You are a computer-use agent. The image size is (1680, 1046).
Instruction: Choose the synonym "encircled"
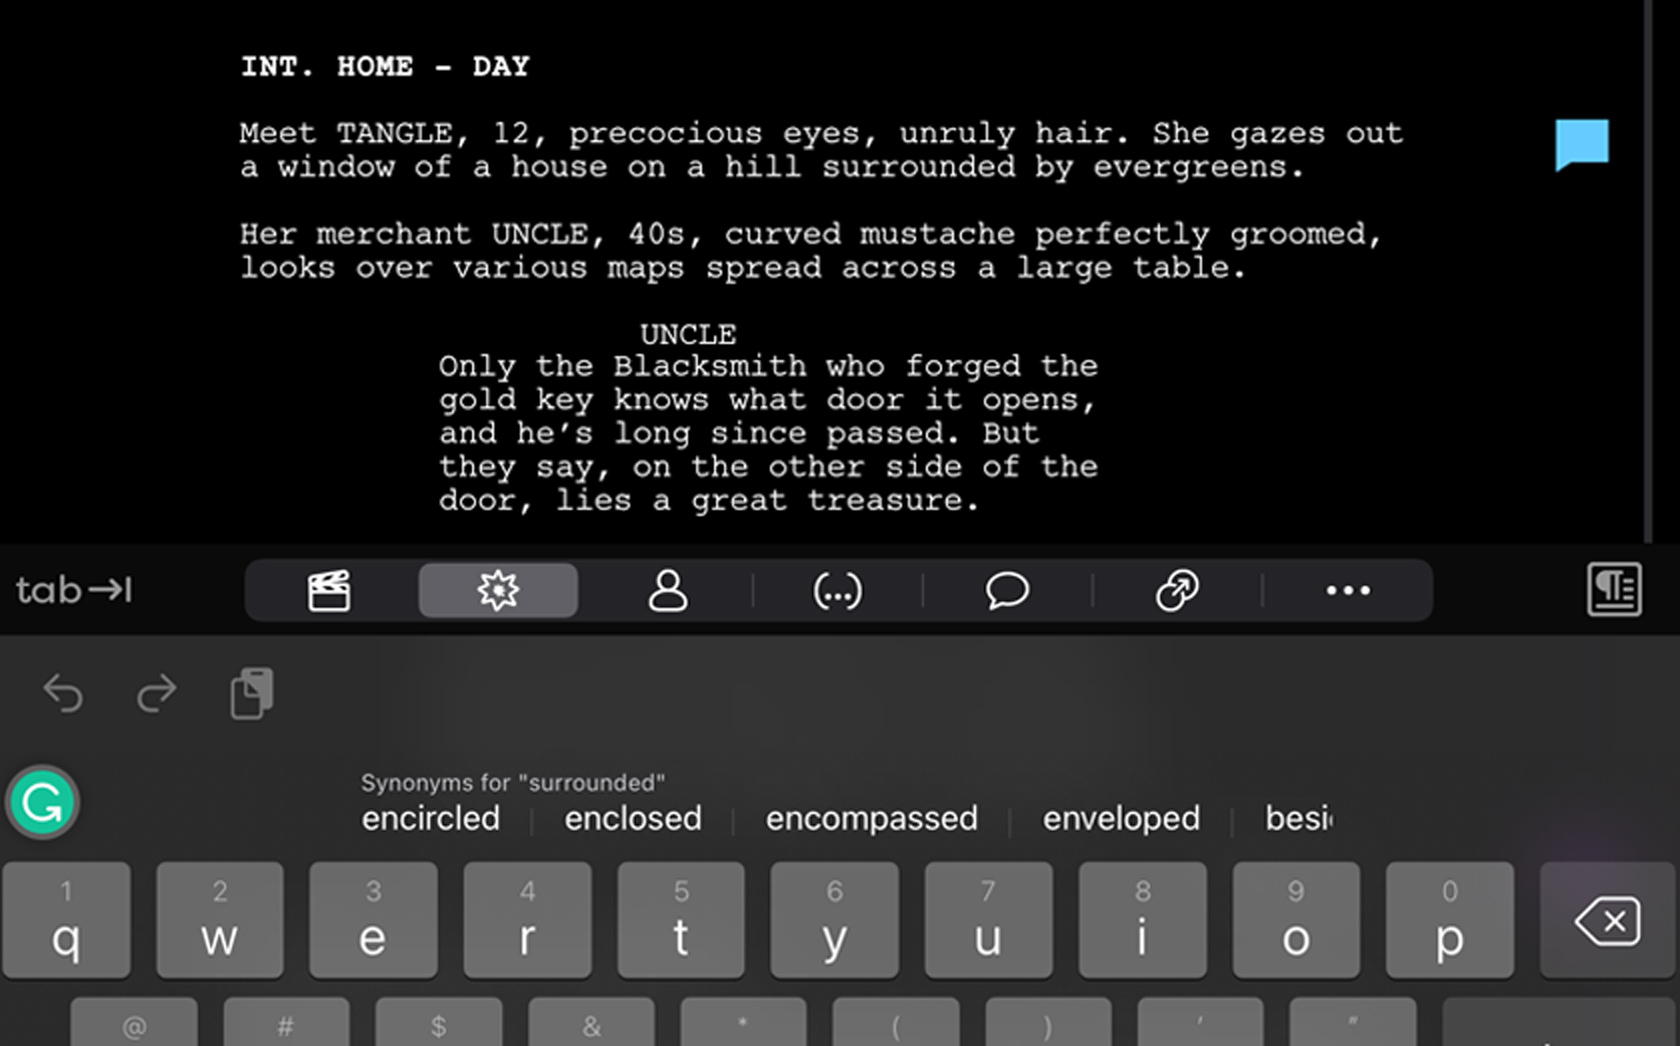click(431, 818)
